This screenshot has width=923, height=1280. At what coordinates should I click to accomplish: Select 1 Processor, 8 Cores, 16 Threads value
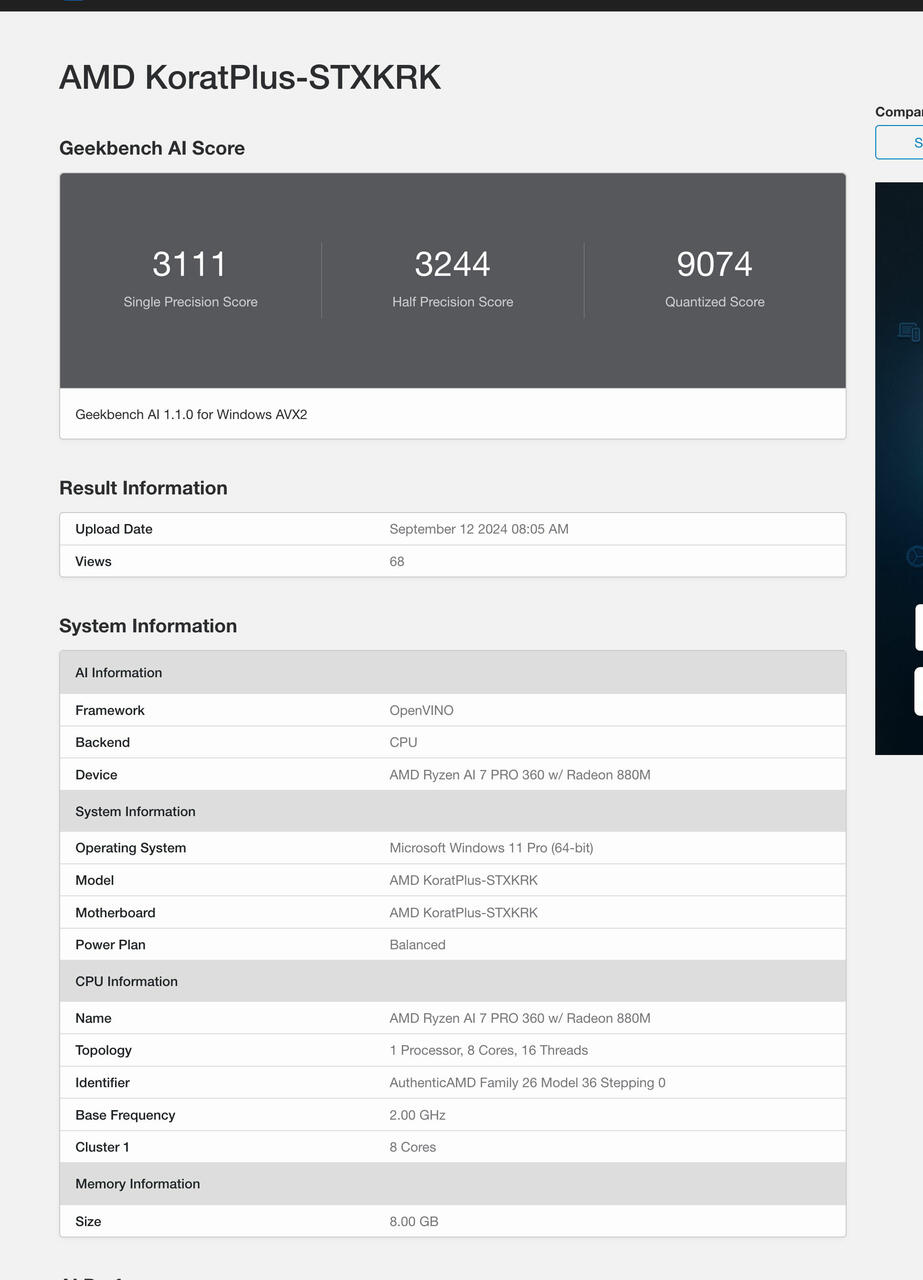(488, 1050)
